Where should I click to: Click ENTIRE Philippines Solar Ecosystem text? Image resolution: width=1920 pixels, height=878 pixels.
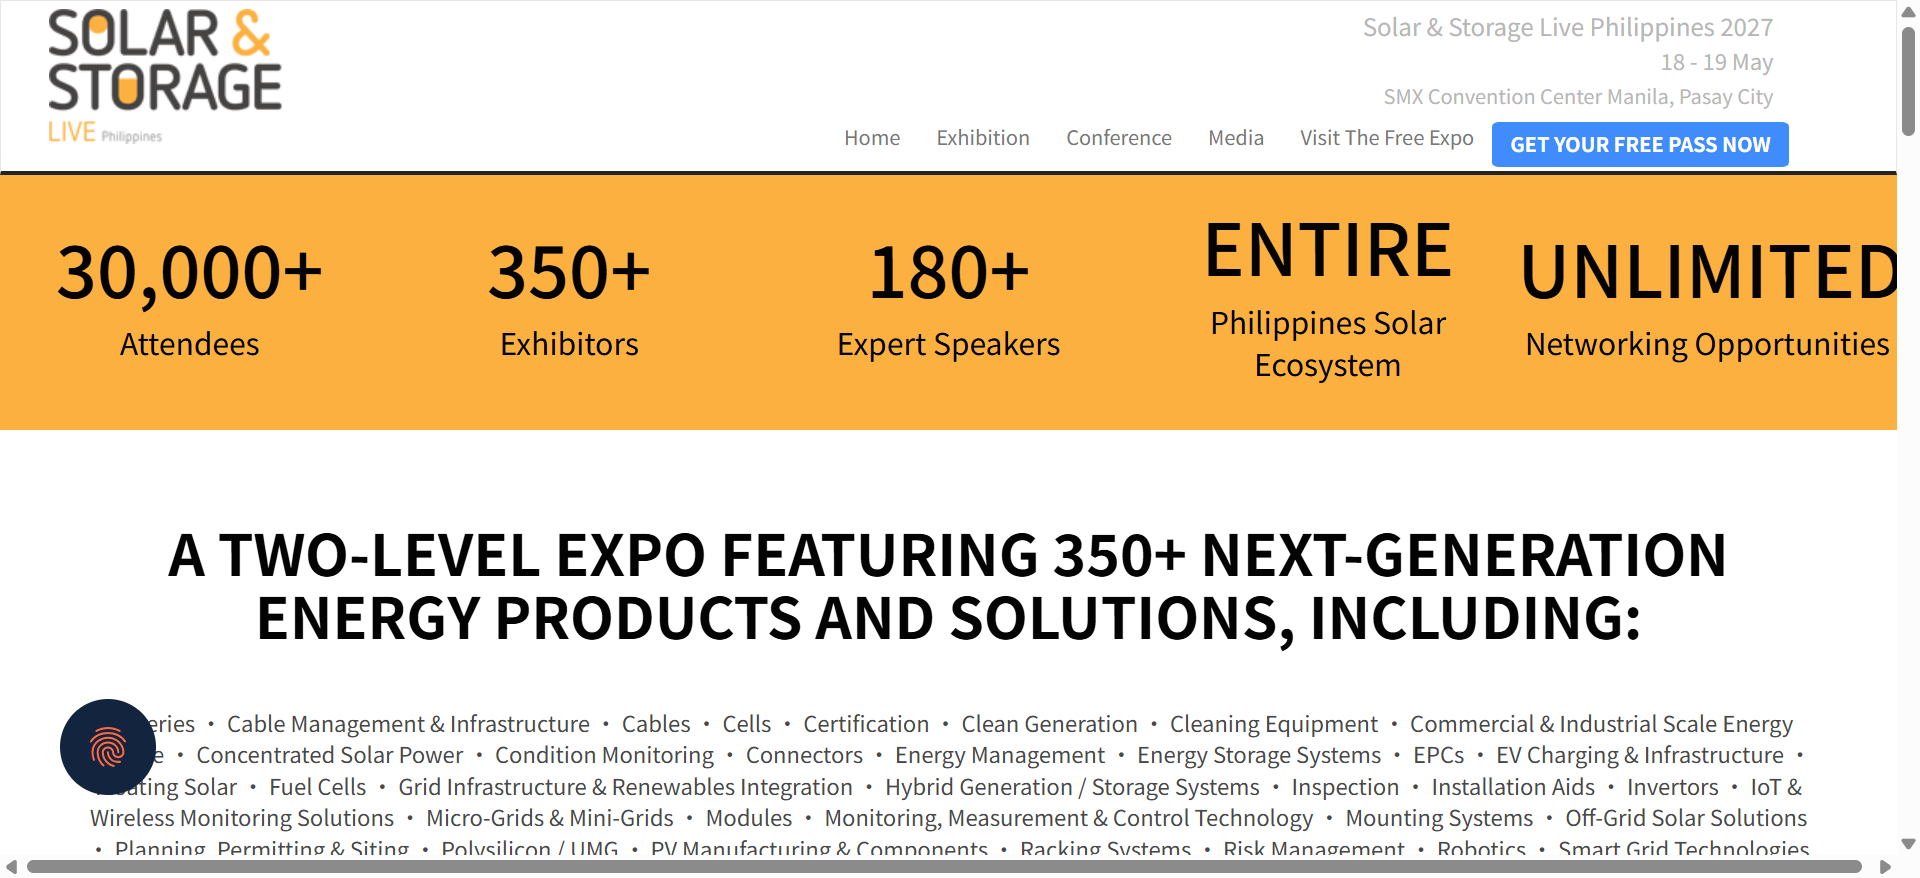tap(1328, 300)
